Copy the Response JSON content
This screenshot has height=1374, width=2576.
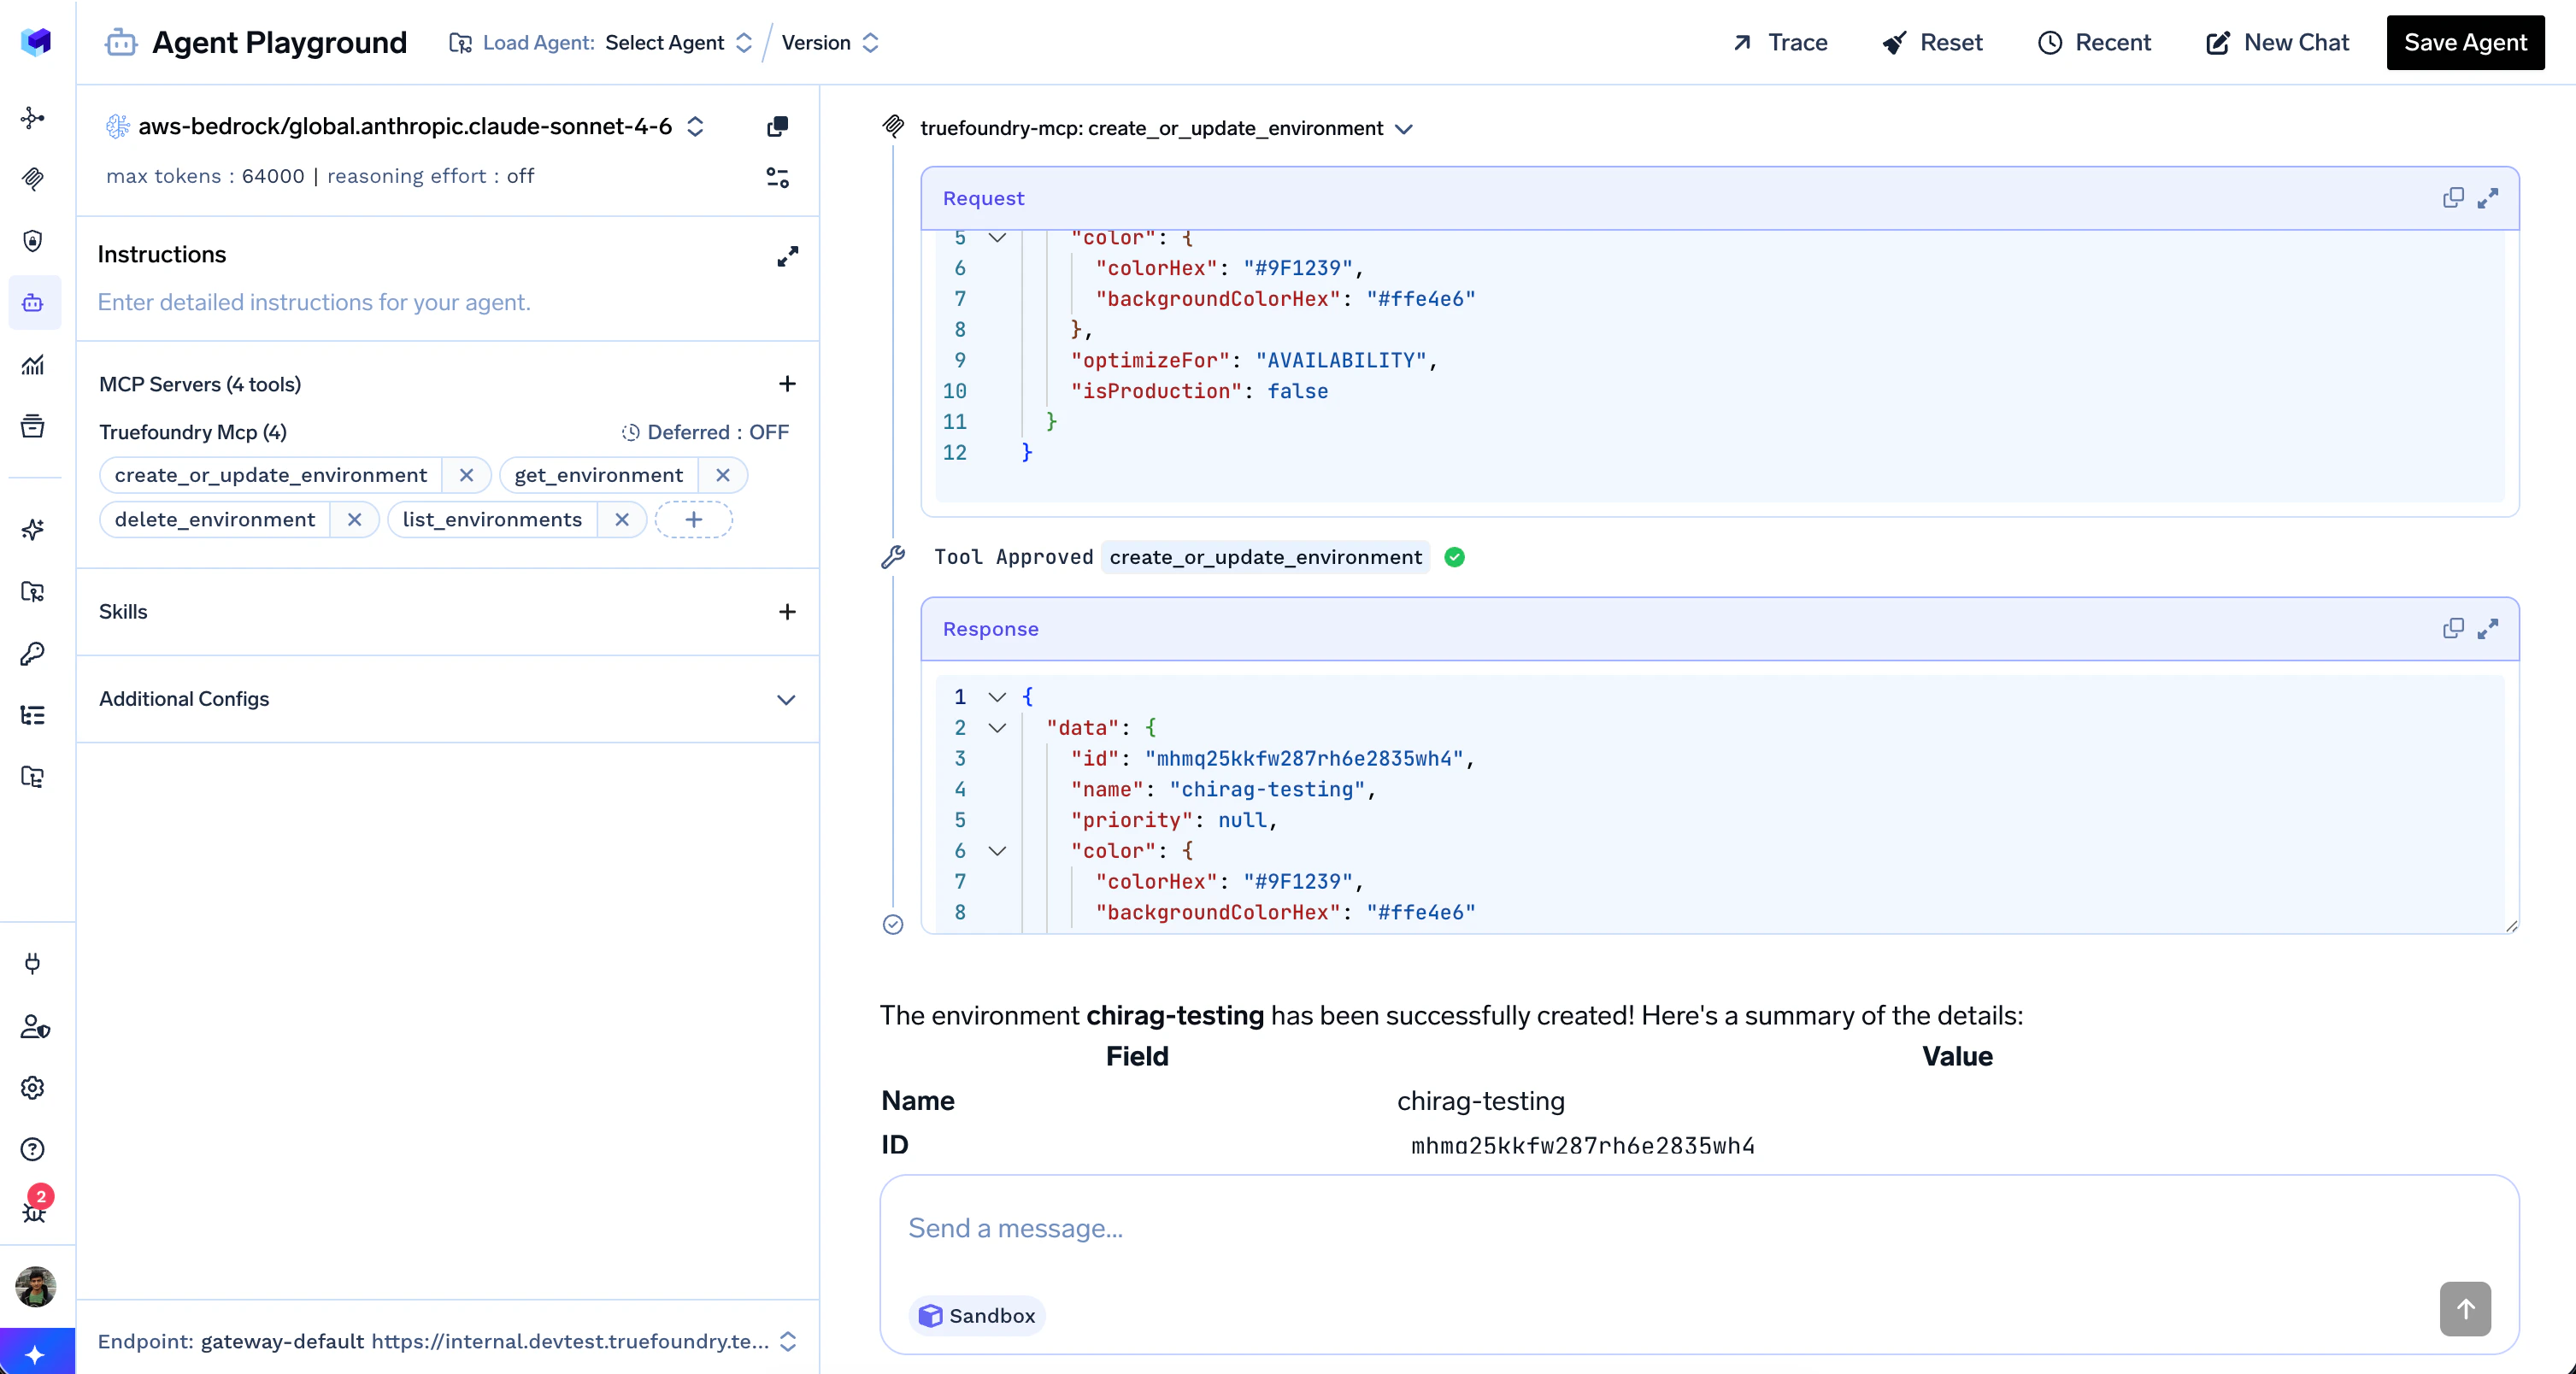(2453, 628)
